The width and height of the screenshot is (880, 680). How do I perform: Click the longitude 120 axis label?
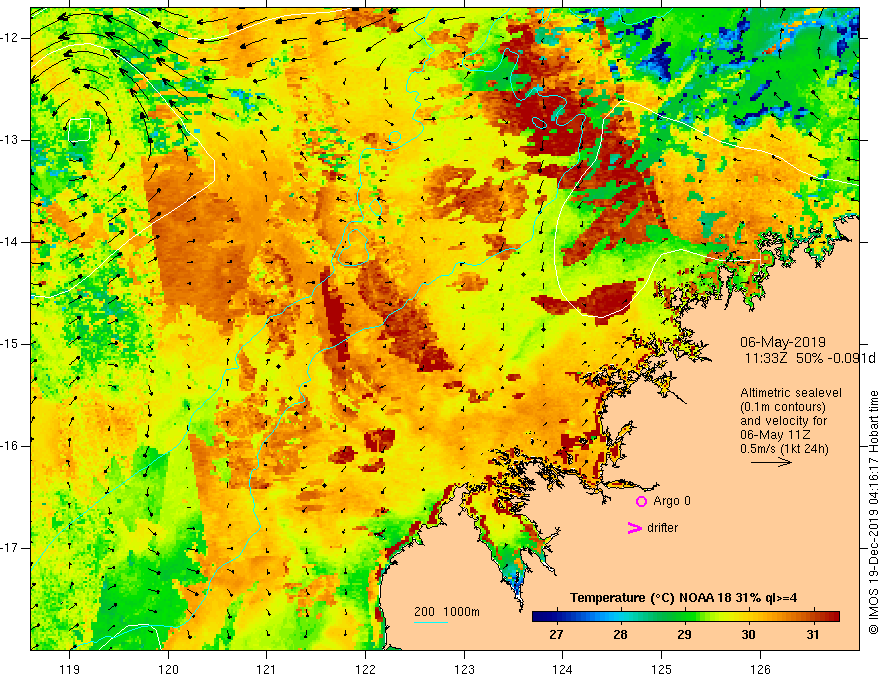pos(168,669)
